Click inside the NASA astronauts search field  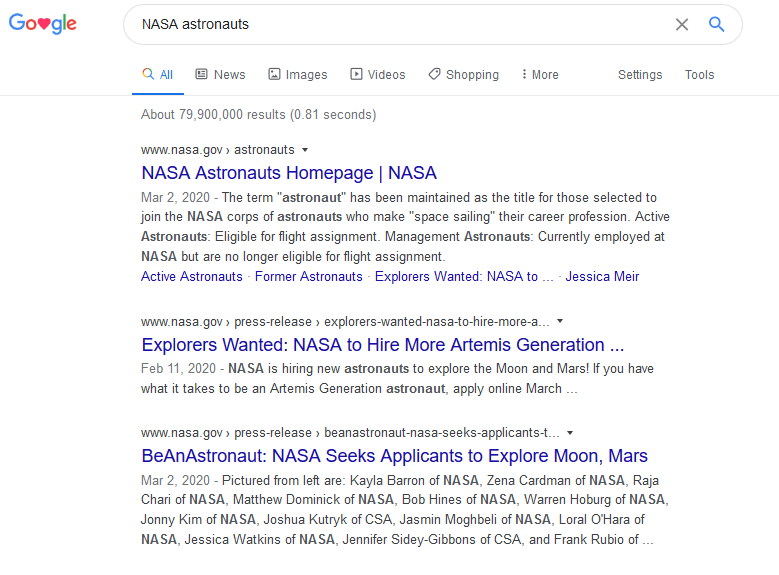coord(400,24)
